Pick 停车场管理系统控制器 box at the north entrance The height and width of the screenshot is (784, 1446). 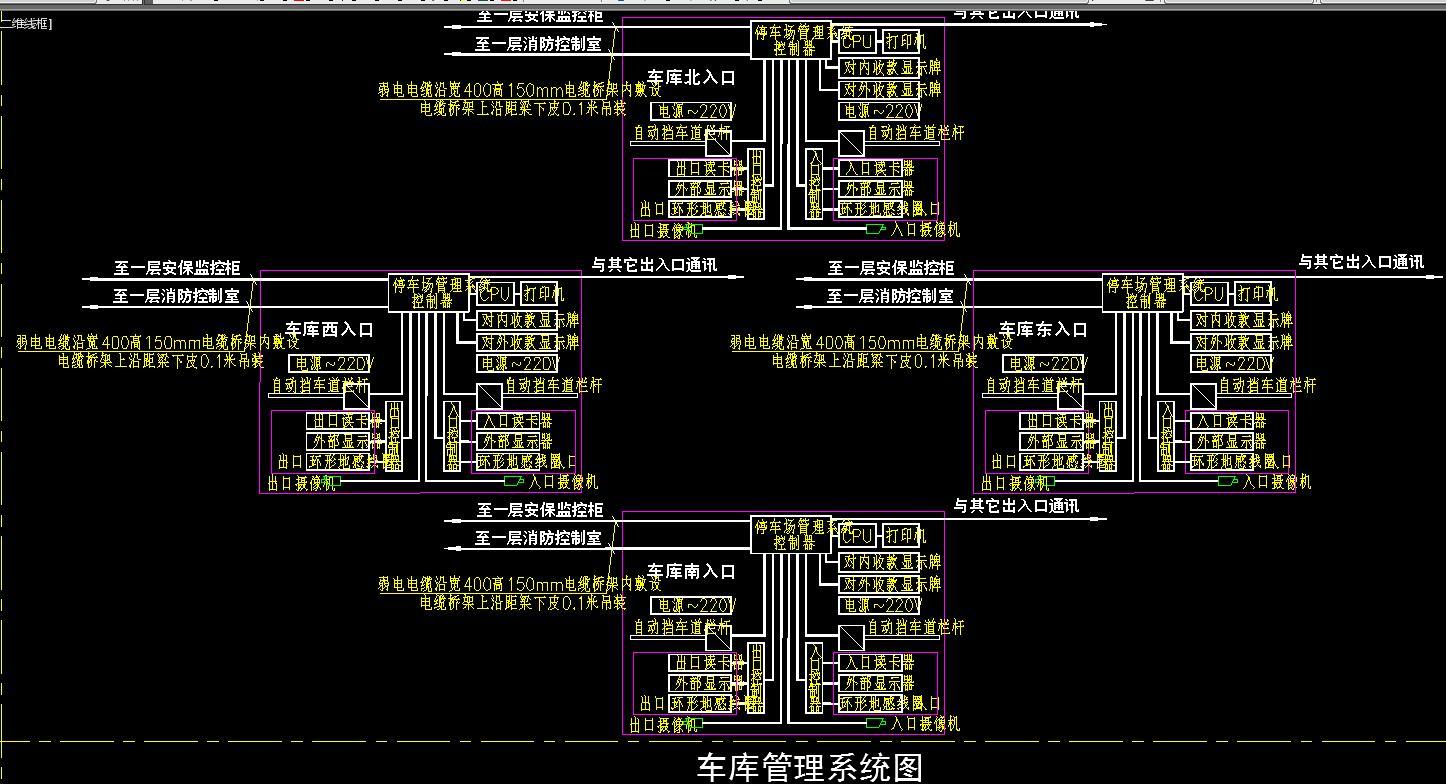point(790,40)
